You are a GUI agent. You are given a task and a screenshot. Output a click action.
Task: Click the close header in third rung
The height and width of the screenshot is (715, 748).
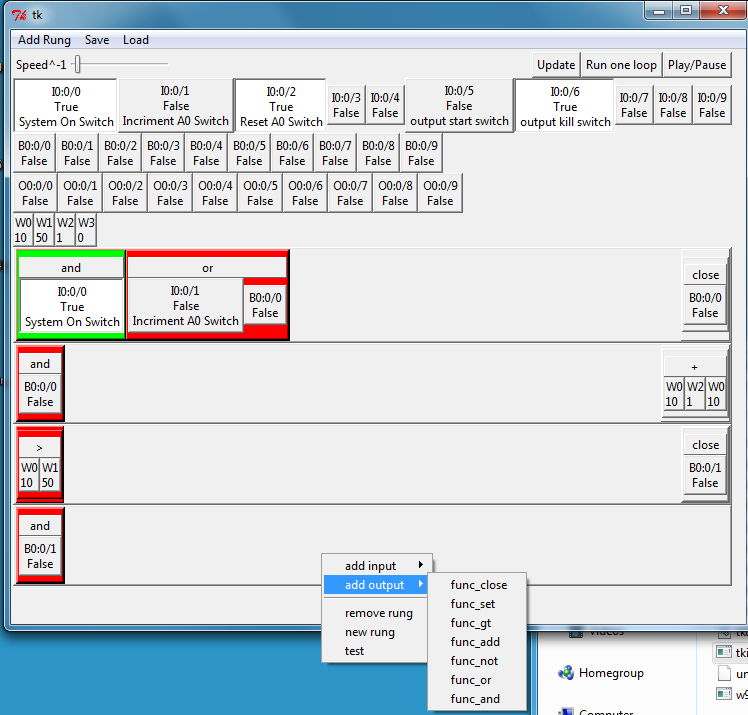pyautogui.click(x=705, y=445)
